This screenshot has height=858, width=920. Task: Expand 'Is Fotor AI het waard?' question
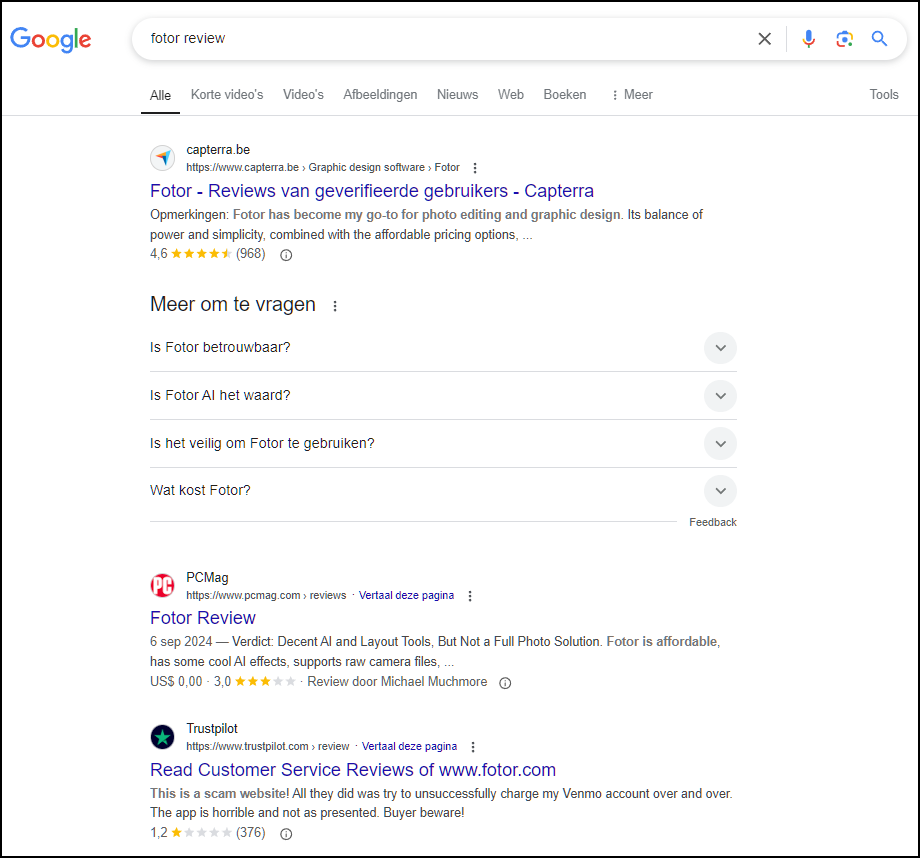coord(720,396)
